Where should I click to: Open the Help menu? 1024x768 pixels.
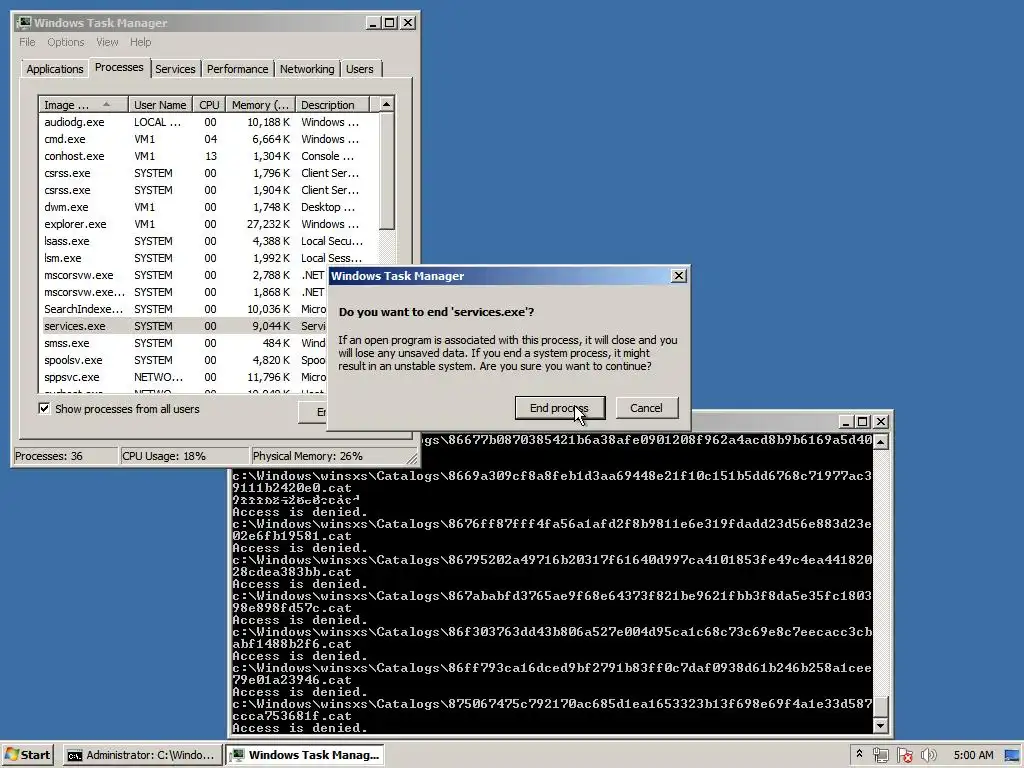140,42
